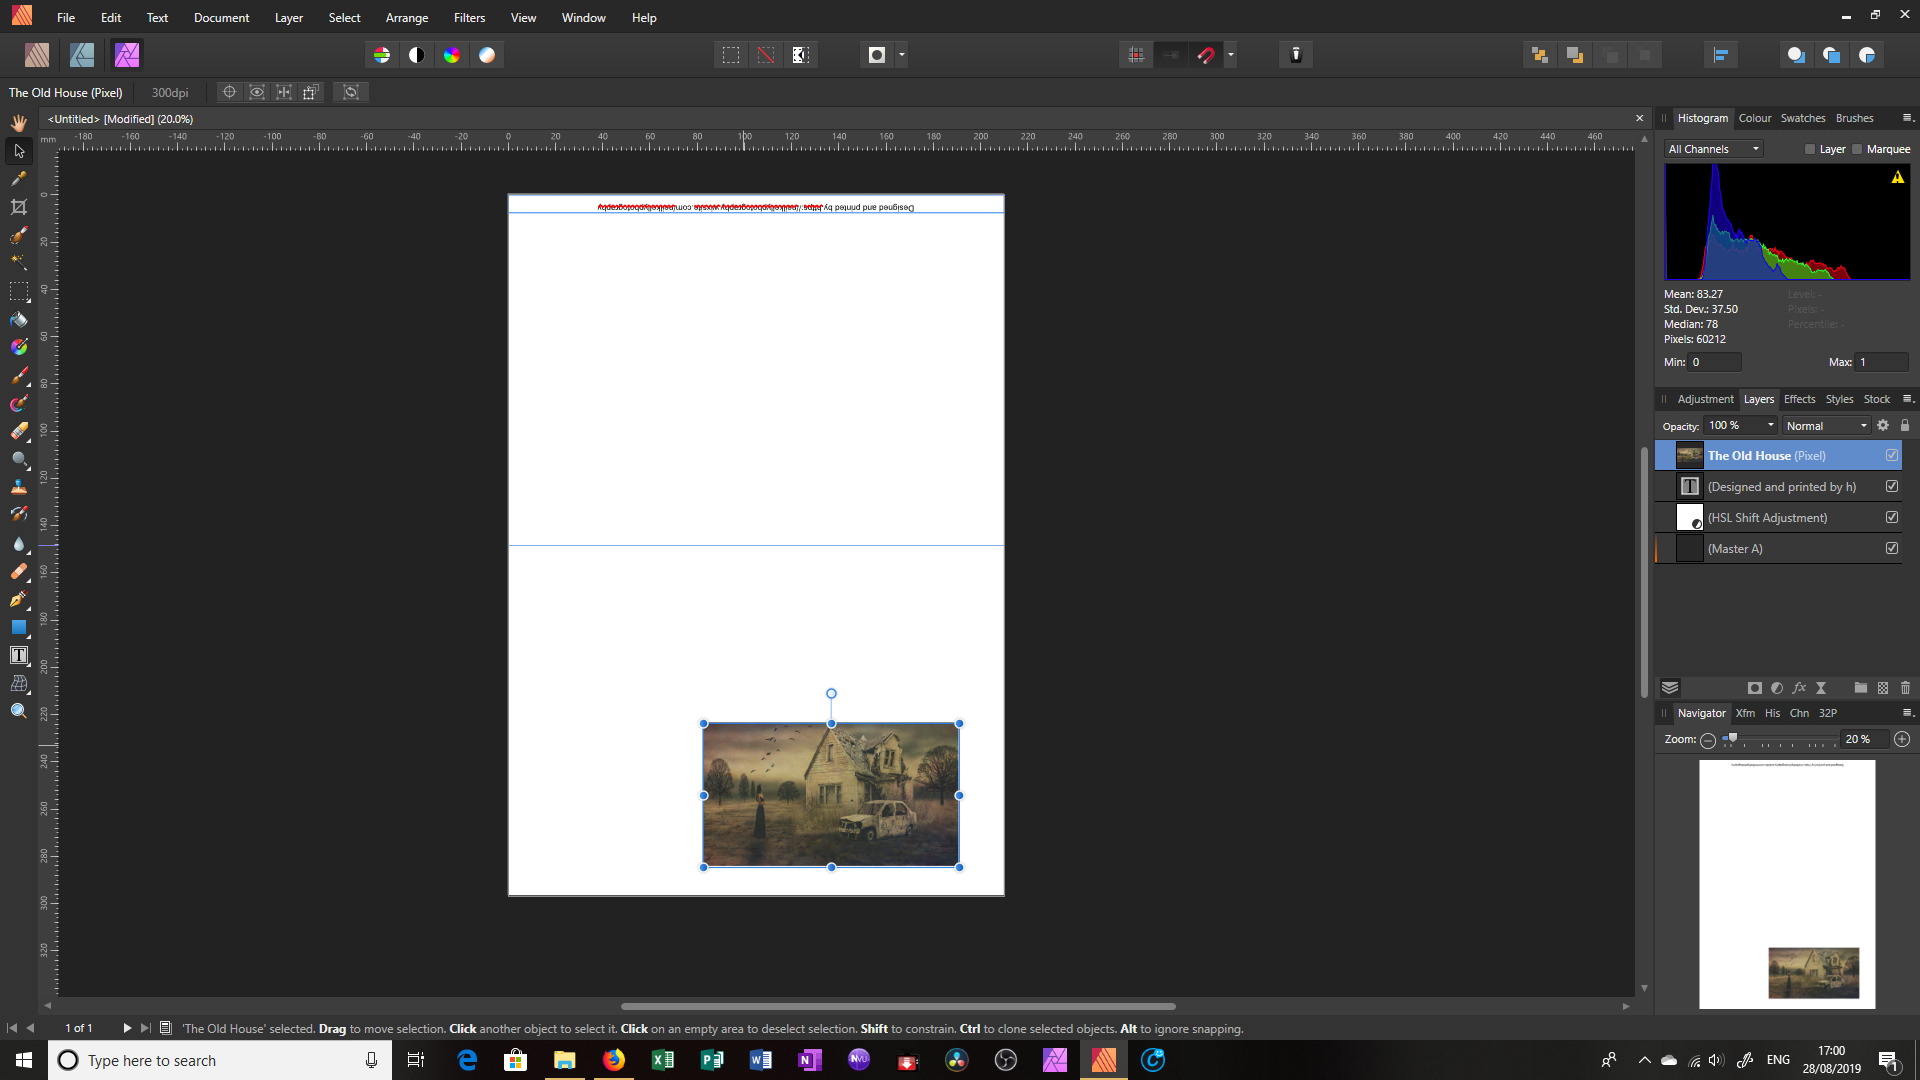Viewport: 1920px width, 1080px height.
Task: Pick the Flood Fill bucket tool
Action: pos(19,320)
